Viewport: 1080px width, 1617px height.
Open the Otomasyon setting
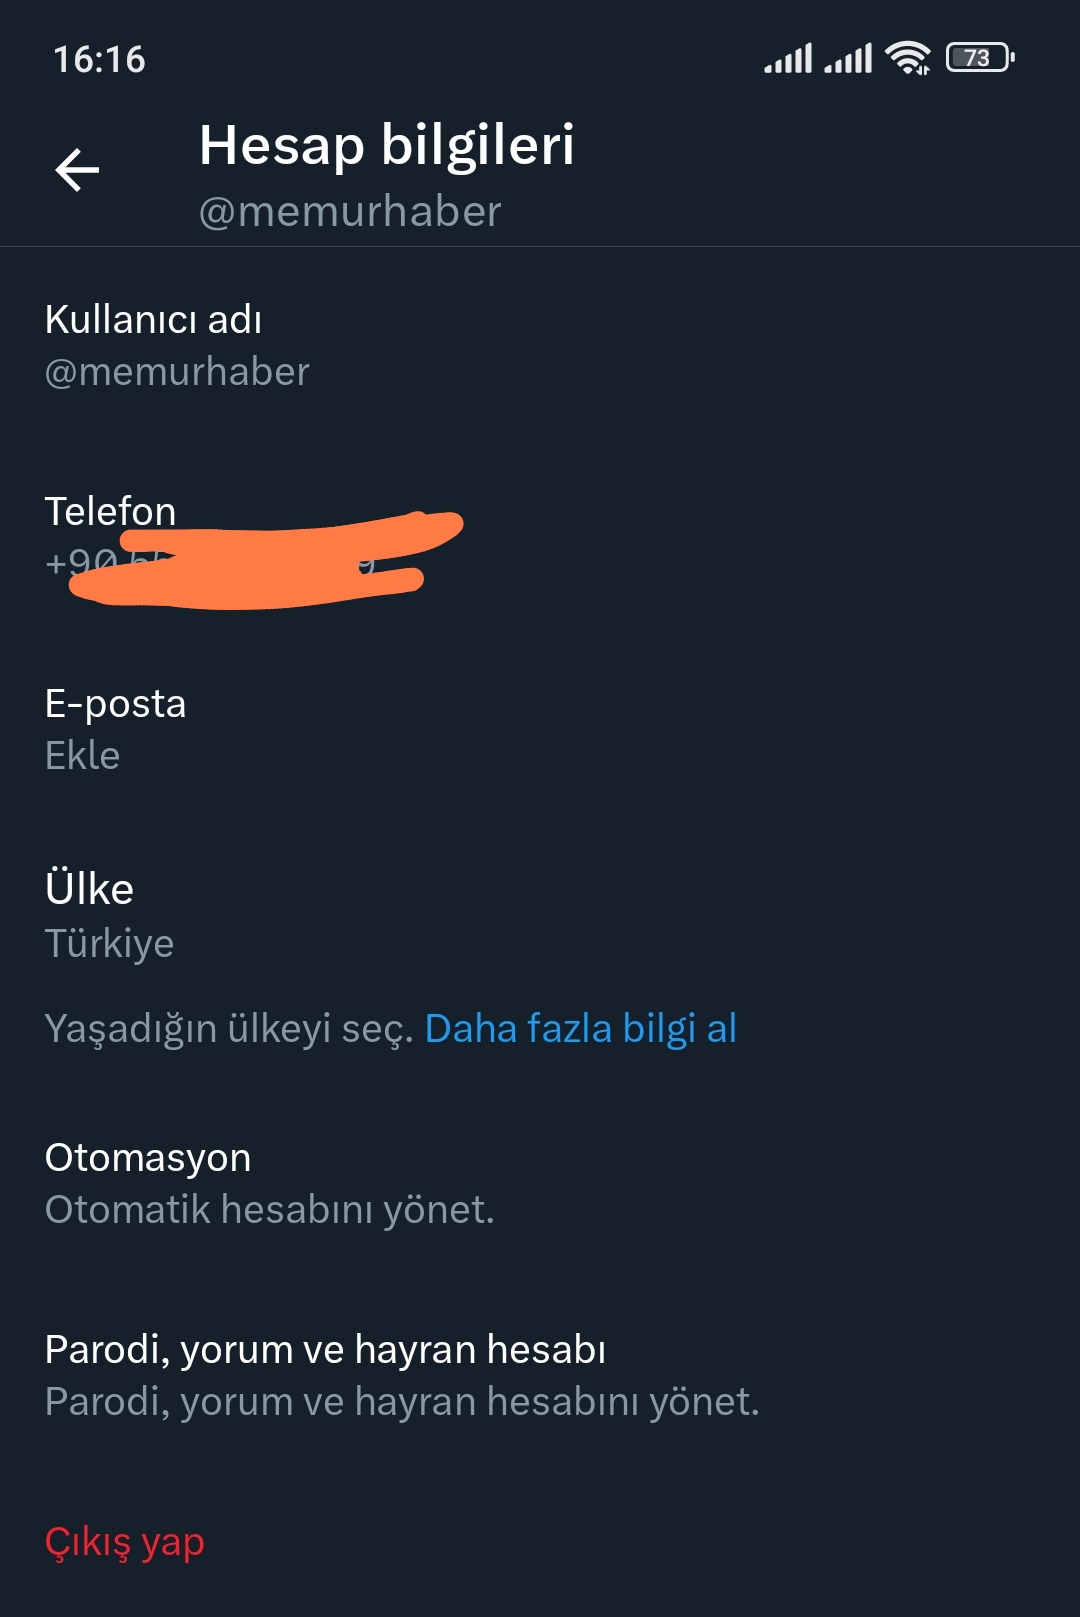[540, 1183]
